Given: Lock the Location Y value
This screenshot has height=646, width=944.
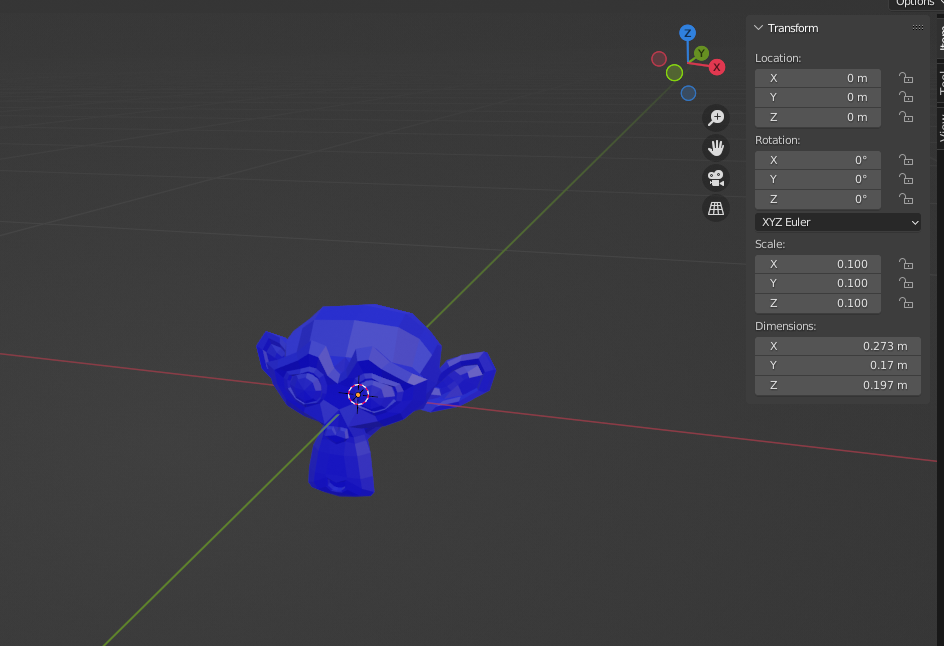Looking at the screenshot, I should [x=906, y=97].
